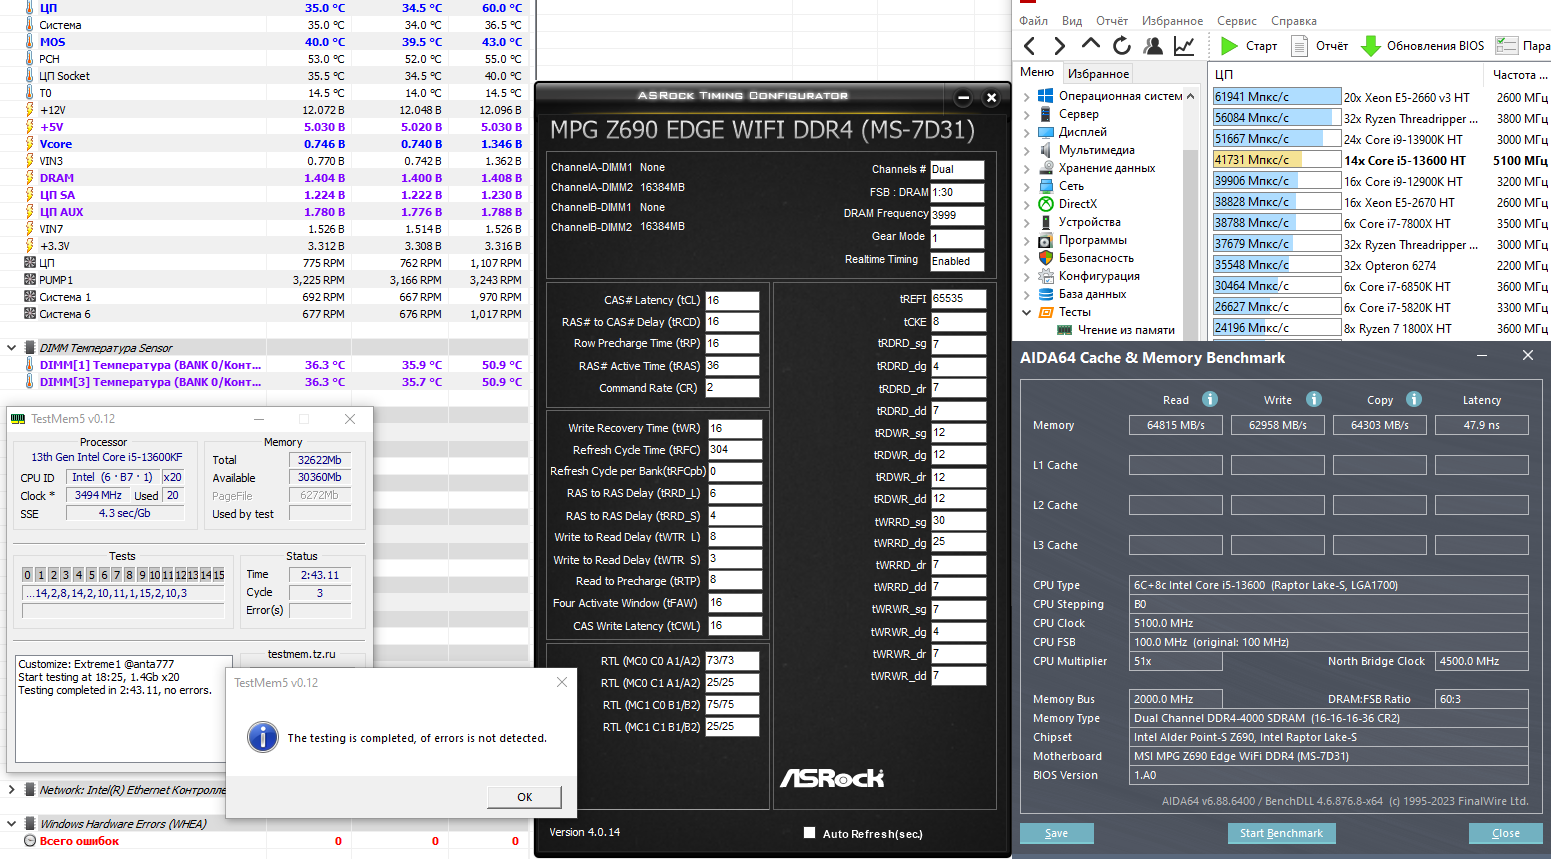1551x859 pixels.
Task: Click the info icon beside Read column
Action: point(1210,399)
